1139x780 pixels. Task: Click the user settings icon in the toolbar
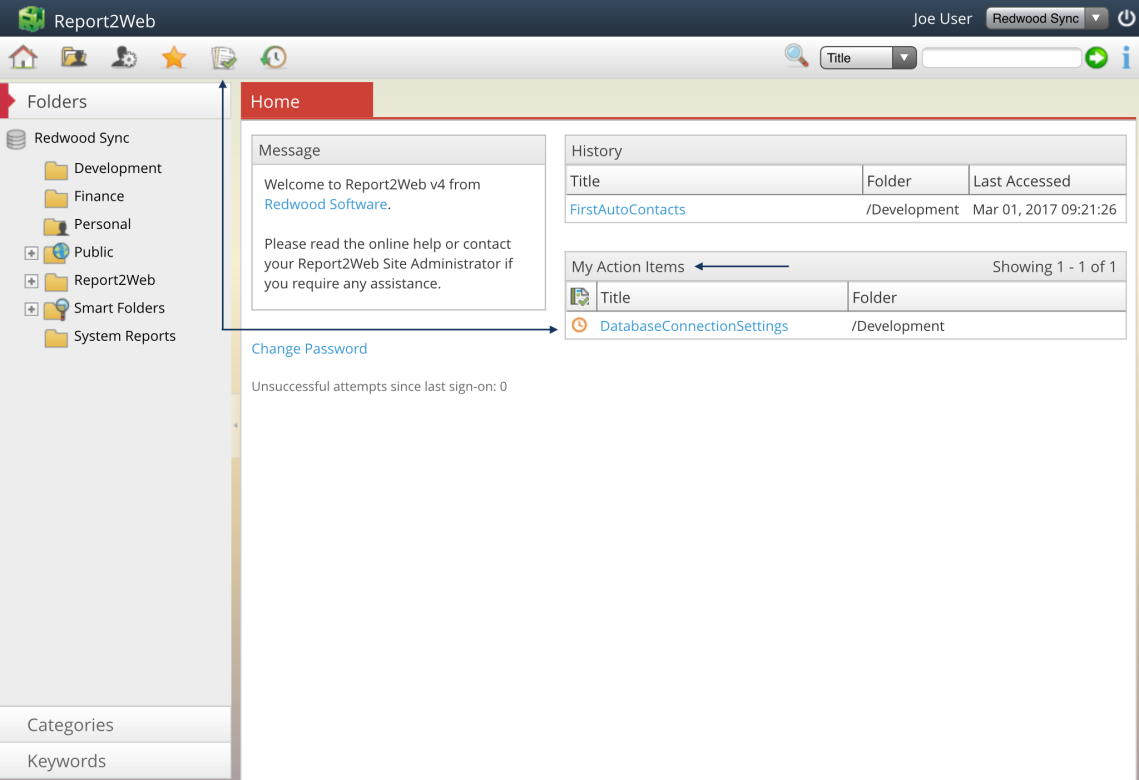tap(123, 57)
